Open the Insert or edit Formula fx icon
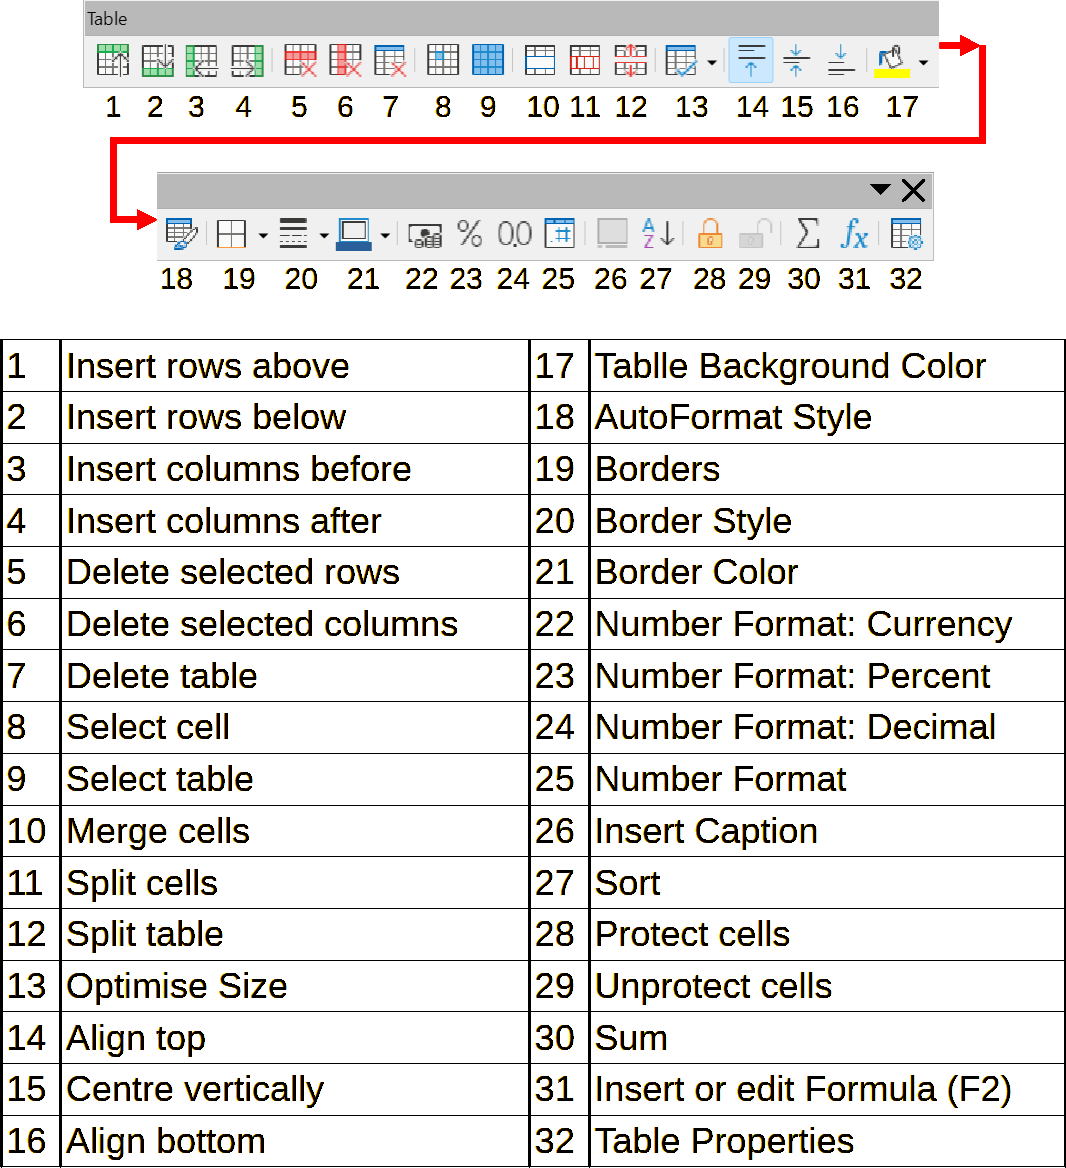 (853, 234)
